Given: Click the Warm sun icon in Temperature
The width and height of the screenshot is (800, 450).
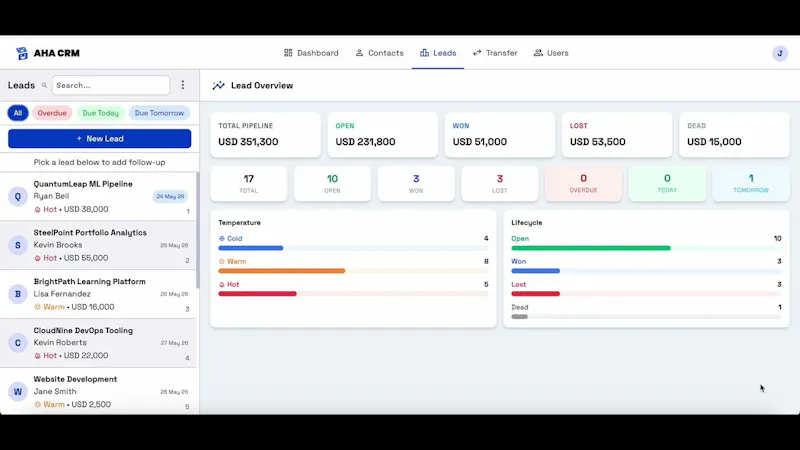Looking at the screenshot, I should (x=221, y=261).
